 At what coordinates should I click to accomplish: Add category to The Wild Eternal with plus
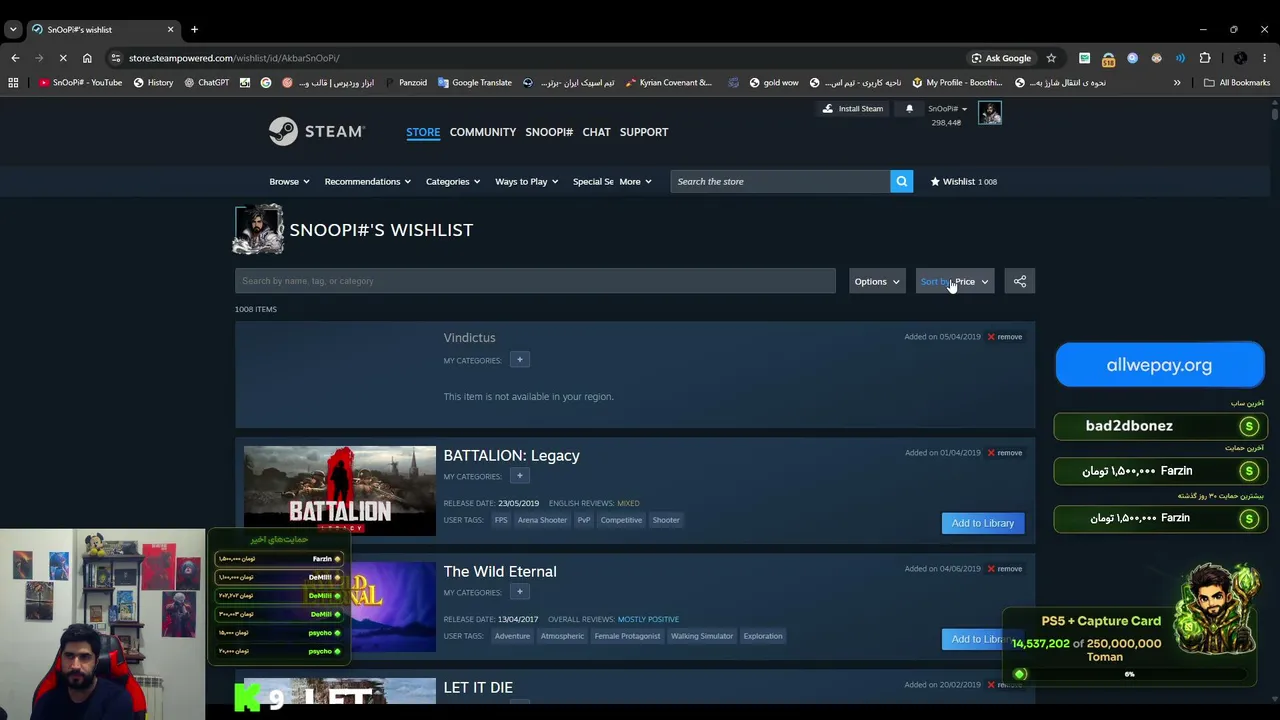pos(519,592)
